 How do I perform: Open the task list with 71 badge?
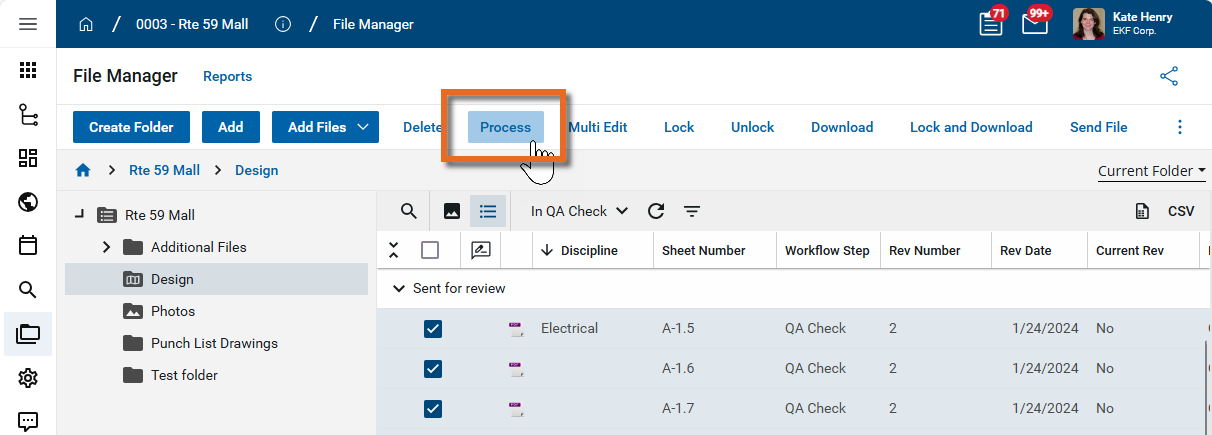point(990,24)
